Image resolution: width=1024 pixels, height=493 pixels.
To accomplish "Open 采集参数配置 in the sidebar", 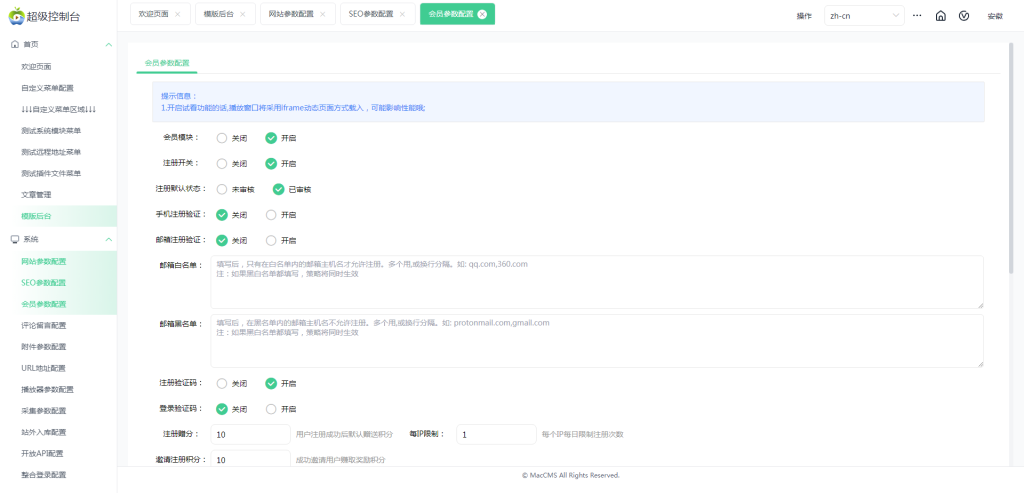I will pyautogui.click(x=59, y=411).
